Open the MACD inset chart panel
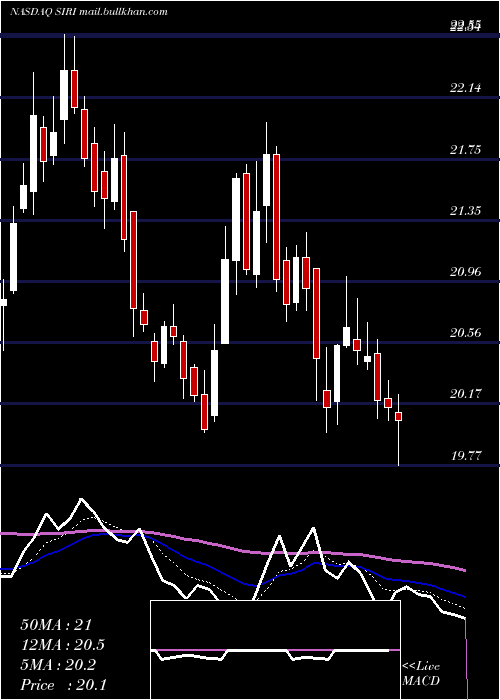 (x=275, y=650)
